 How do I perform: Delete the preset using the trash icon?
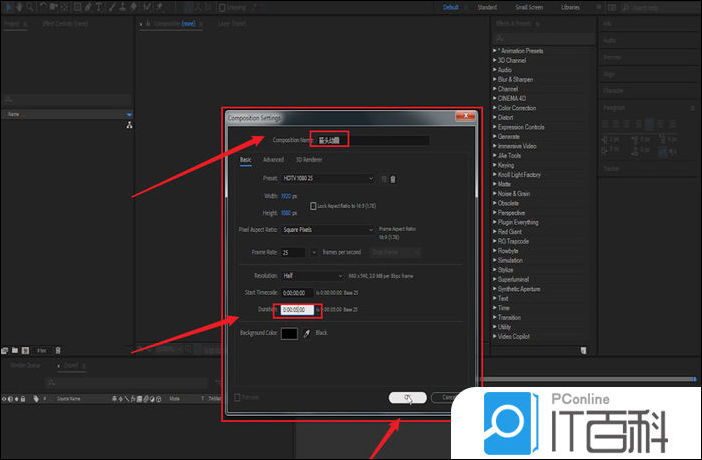tap(393, 179)
